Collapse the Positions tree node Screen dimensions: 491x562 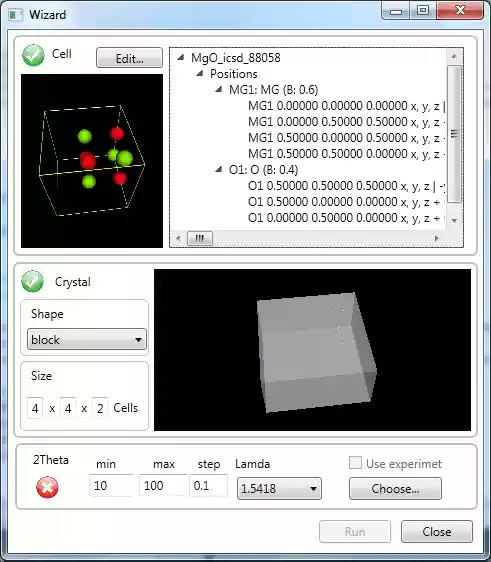(200, 73)
